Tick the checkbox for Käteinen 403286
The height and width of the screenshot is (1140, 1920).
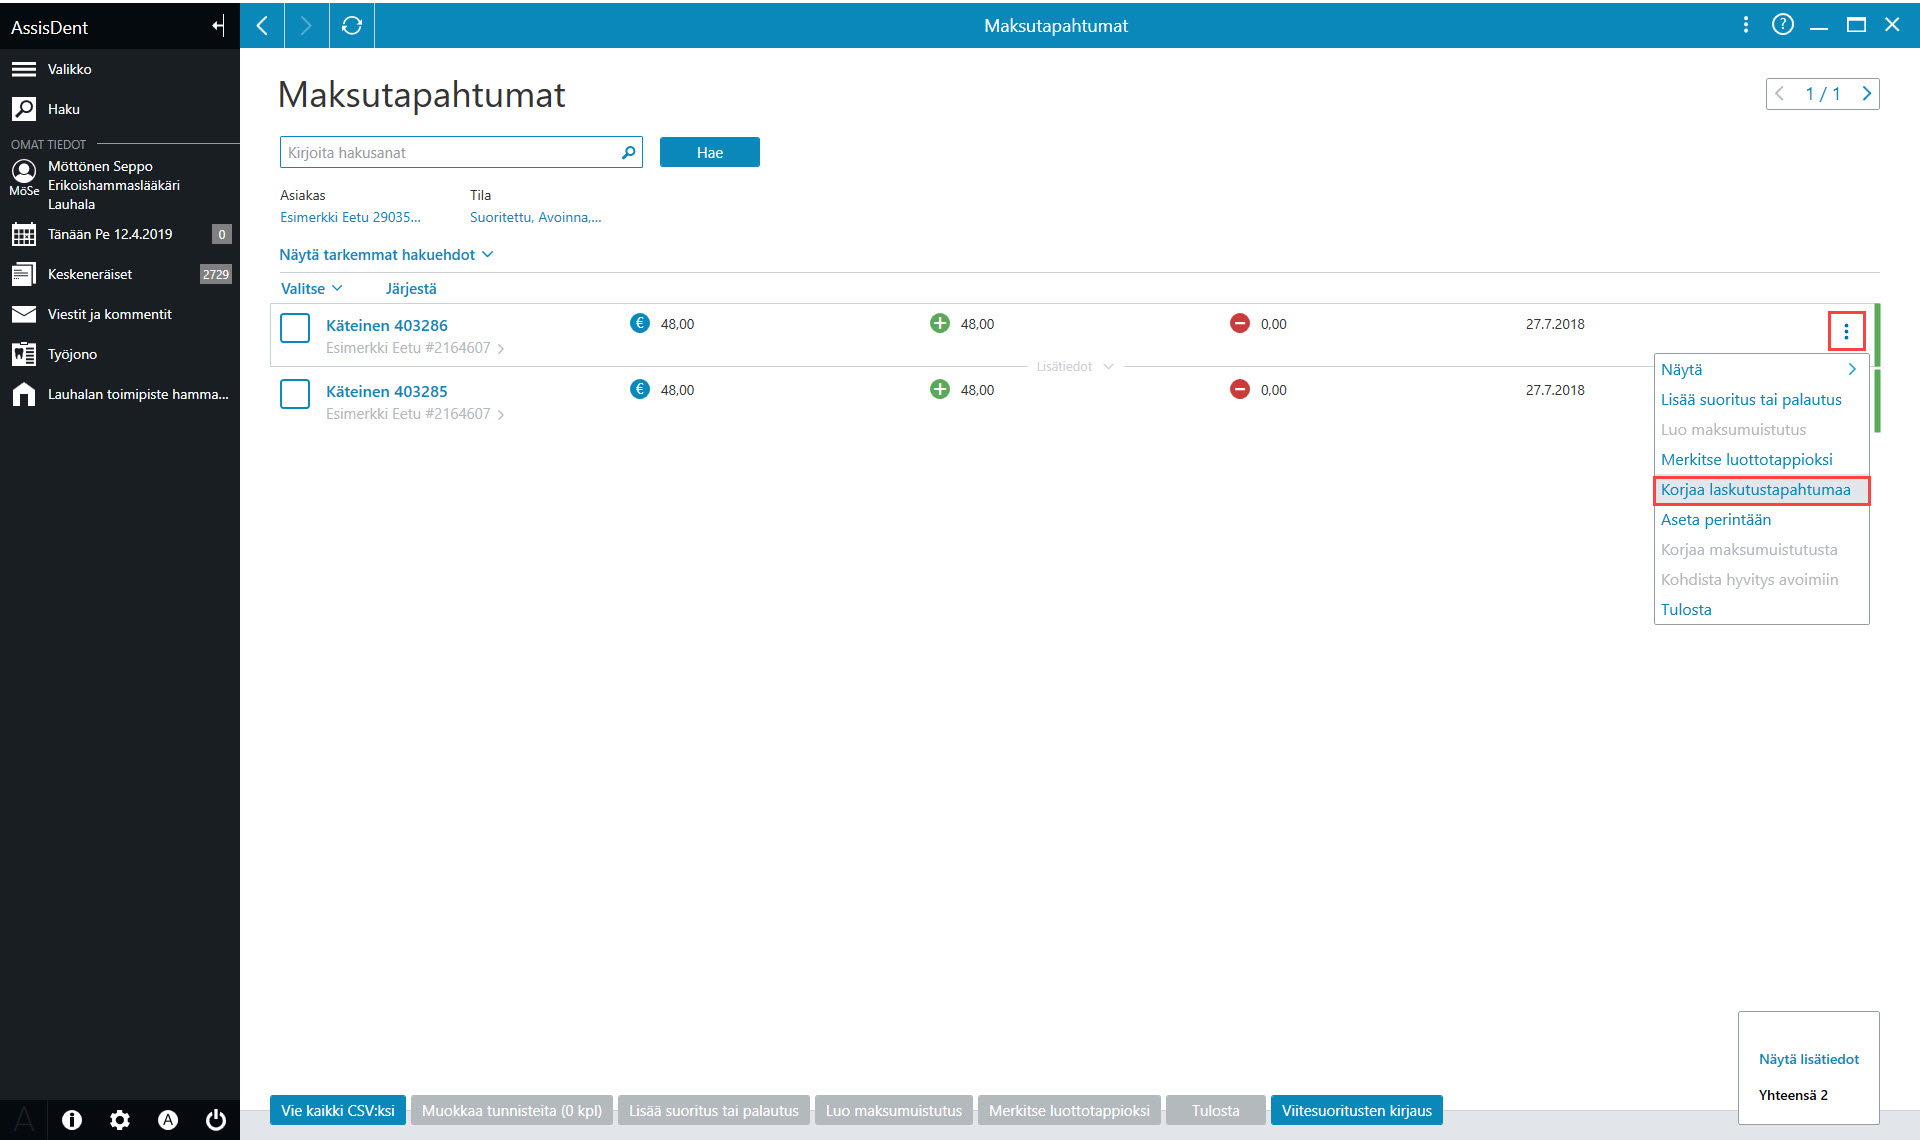point(295,328)
